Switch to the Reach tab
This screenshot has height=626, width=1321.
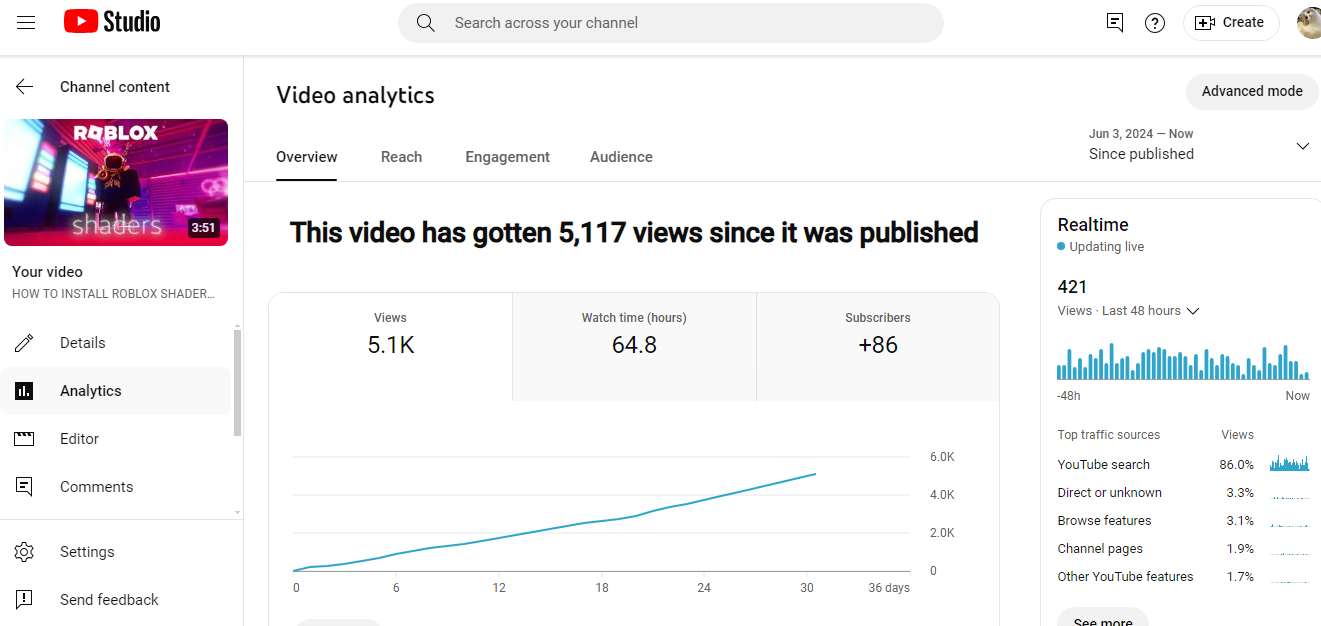[x=401, y=157]
